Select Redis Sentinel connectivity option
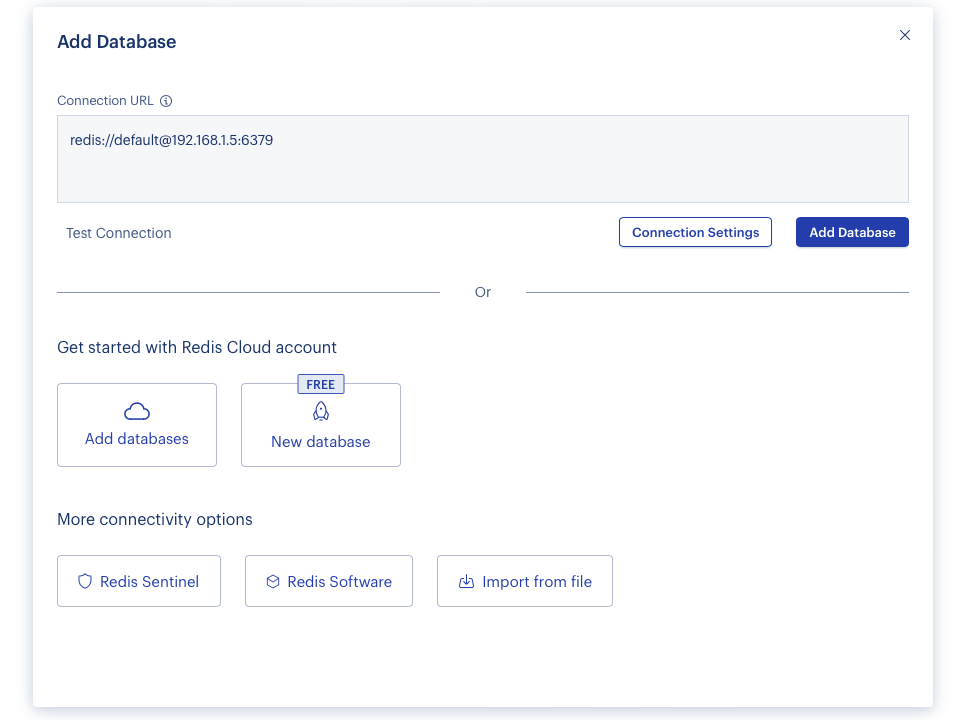954x720 pixels. pyautogui.click(x=139, y=581)
